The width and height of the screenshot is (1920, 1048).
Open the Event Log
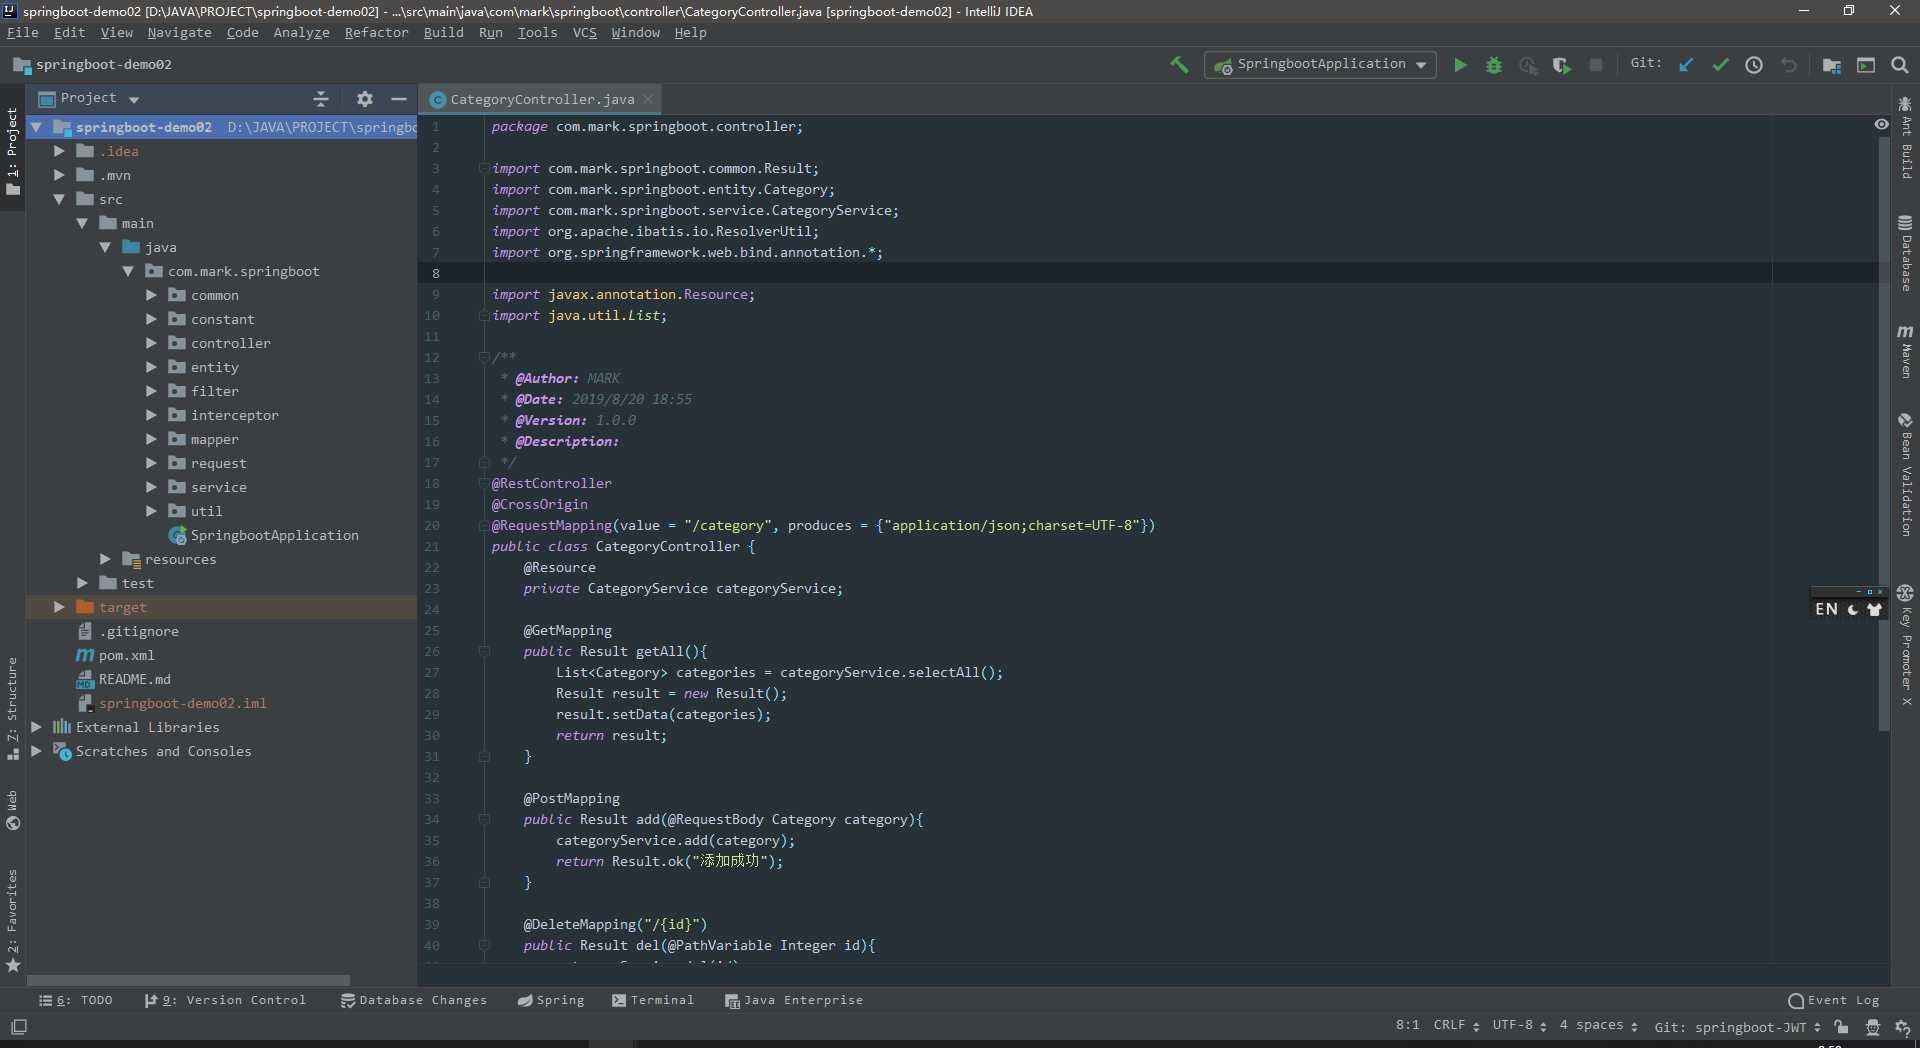(x=1834, y=1000)
